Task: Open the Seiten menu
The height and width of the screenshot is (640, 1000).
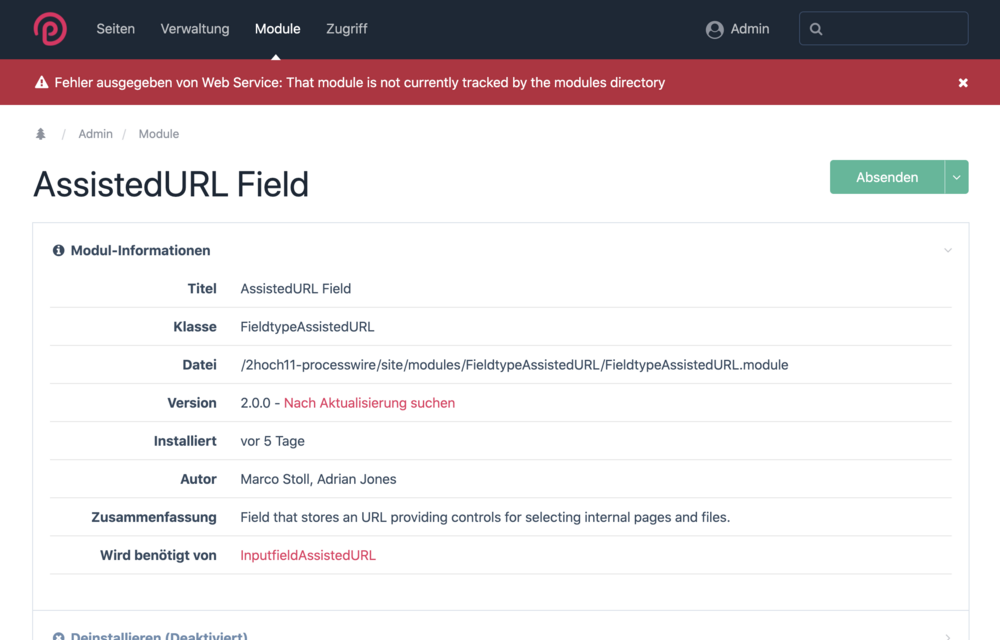Action: pos(115,29)
